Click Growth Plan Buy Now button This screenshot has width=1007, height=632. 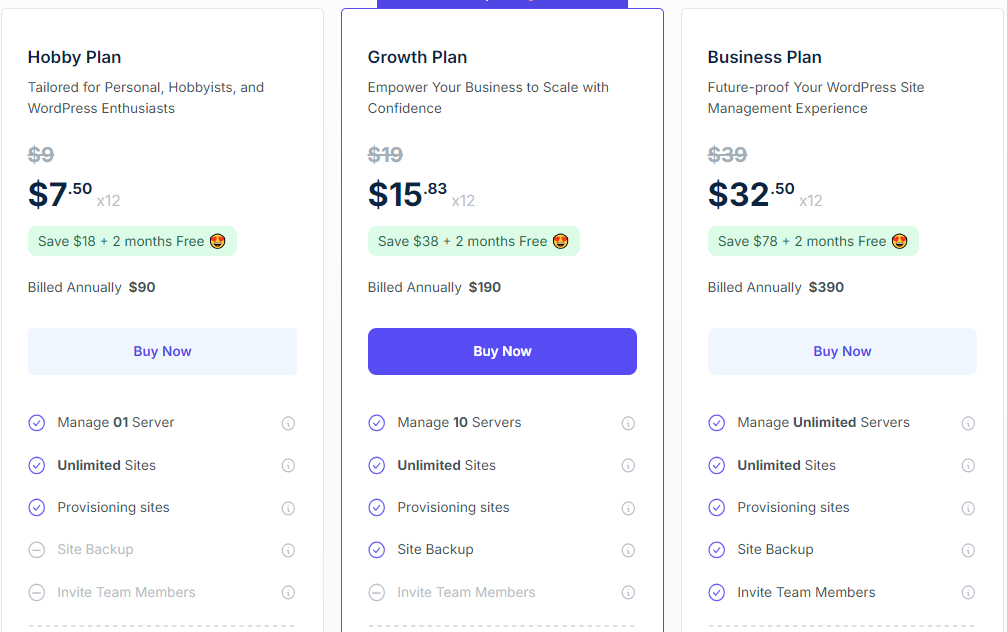[502, 351]
